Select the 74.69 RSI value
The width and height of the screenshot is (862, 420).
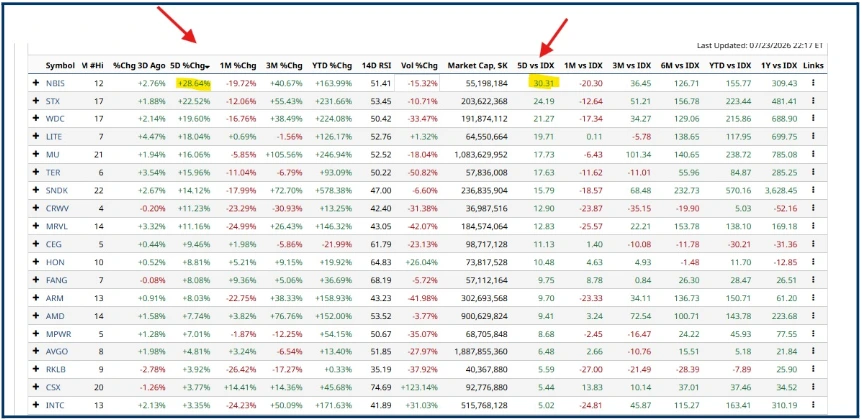[x=382, y=387]
